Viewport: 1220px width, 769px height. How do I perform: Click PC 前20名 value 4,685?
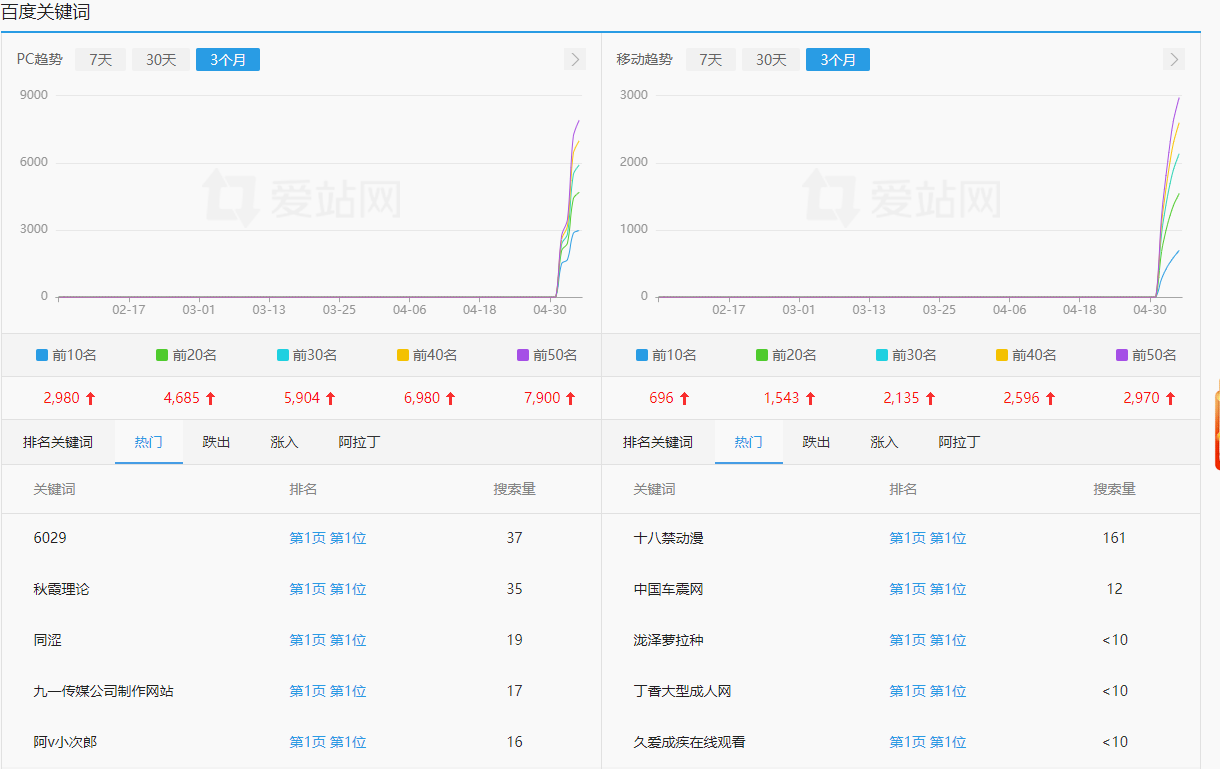pyautogui.click(x=182, y=398)
